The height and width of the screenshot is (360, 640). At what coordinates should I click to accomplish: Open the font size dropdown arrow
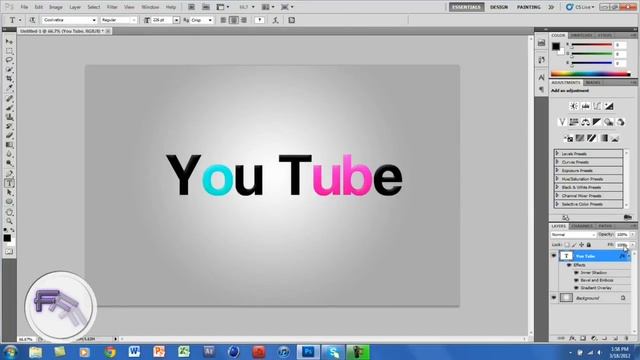tap(176, 20)
